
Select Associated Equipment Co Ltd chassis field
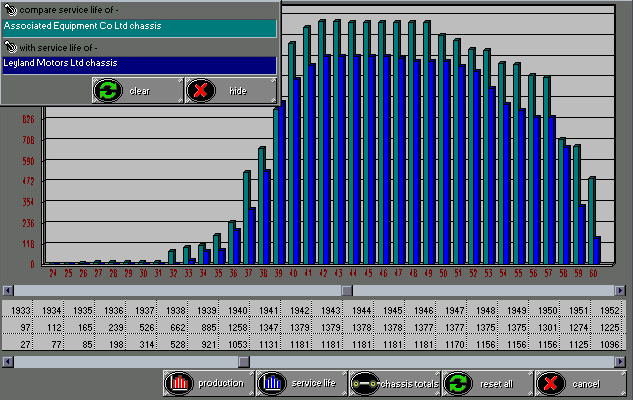(139, 28)
